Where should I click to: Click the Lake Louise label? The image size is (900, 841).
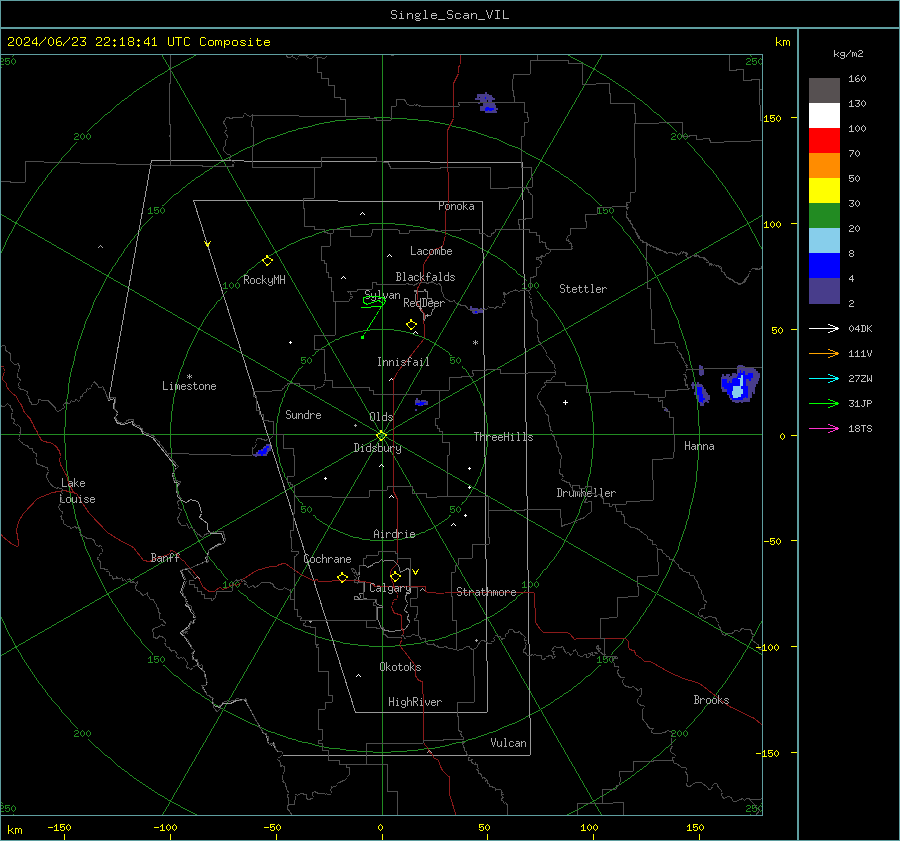77,491
